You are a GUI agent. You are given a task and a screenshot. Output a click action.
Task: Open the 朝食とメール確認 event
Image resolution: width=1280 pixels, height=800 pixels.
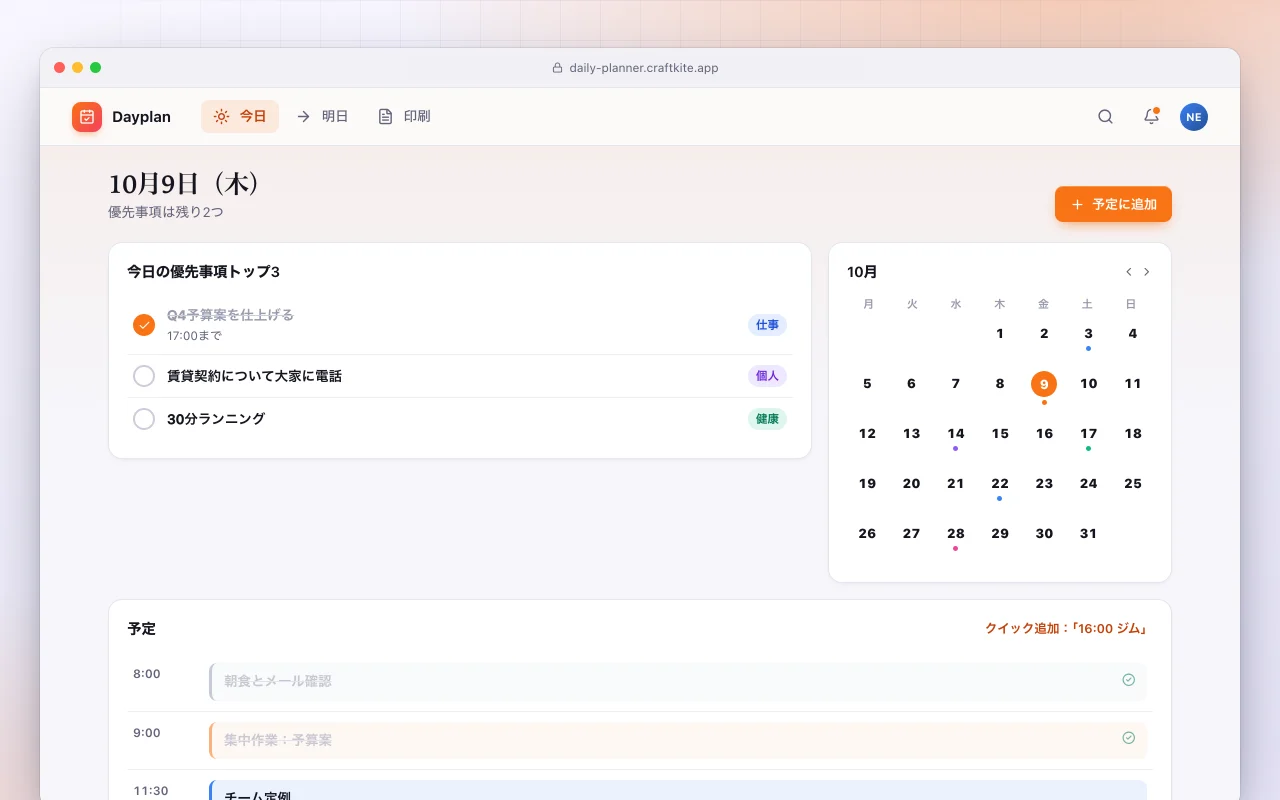pyautogui.click(x=678, y=681)
